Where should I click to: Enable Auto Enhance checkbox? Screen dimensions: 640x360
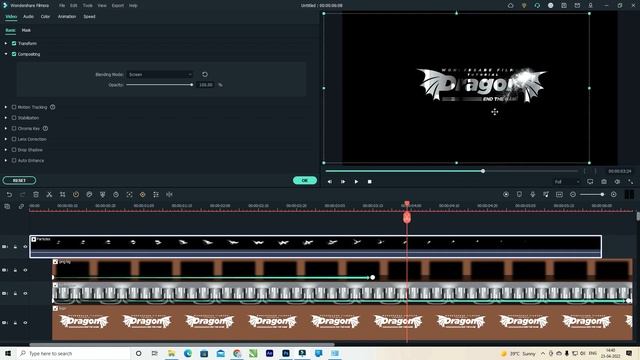tap(14, 160)
